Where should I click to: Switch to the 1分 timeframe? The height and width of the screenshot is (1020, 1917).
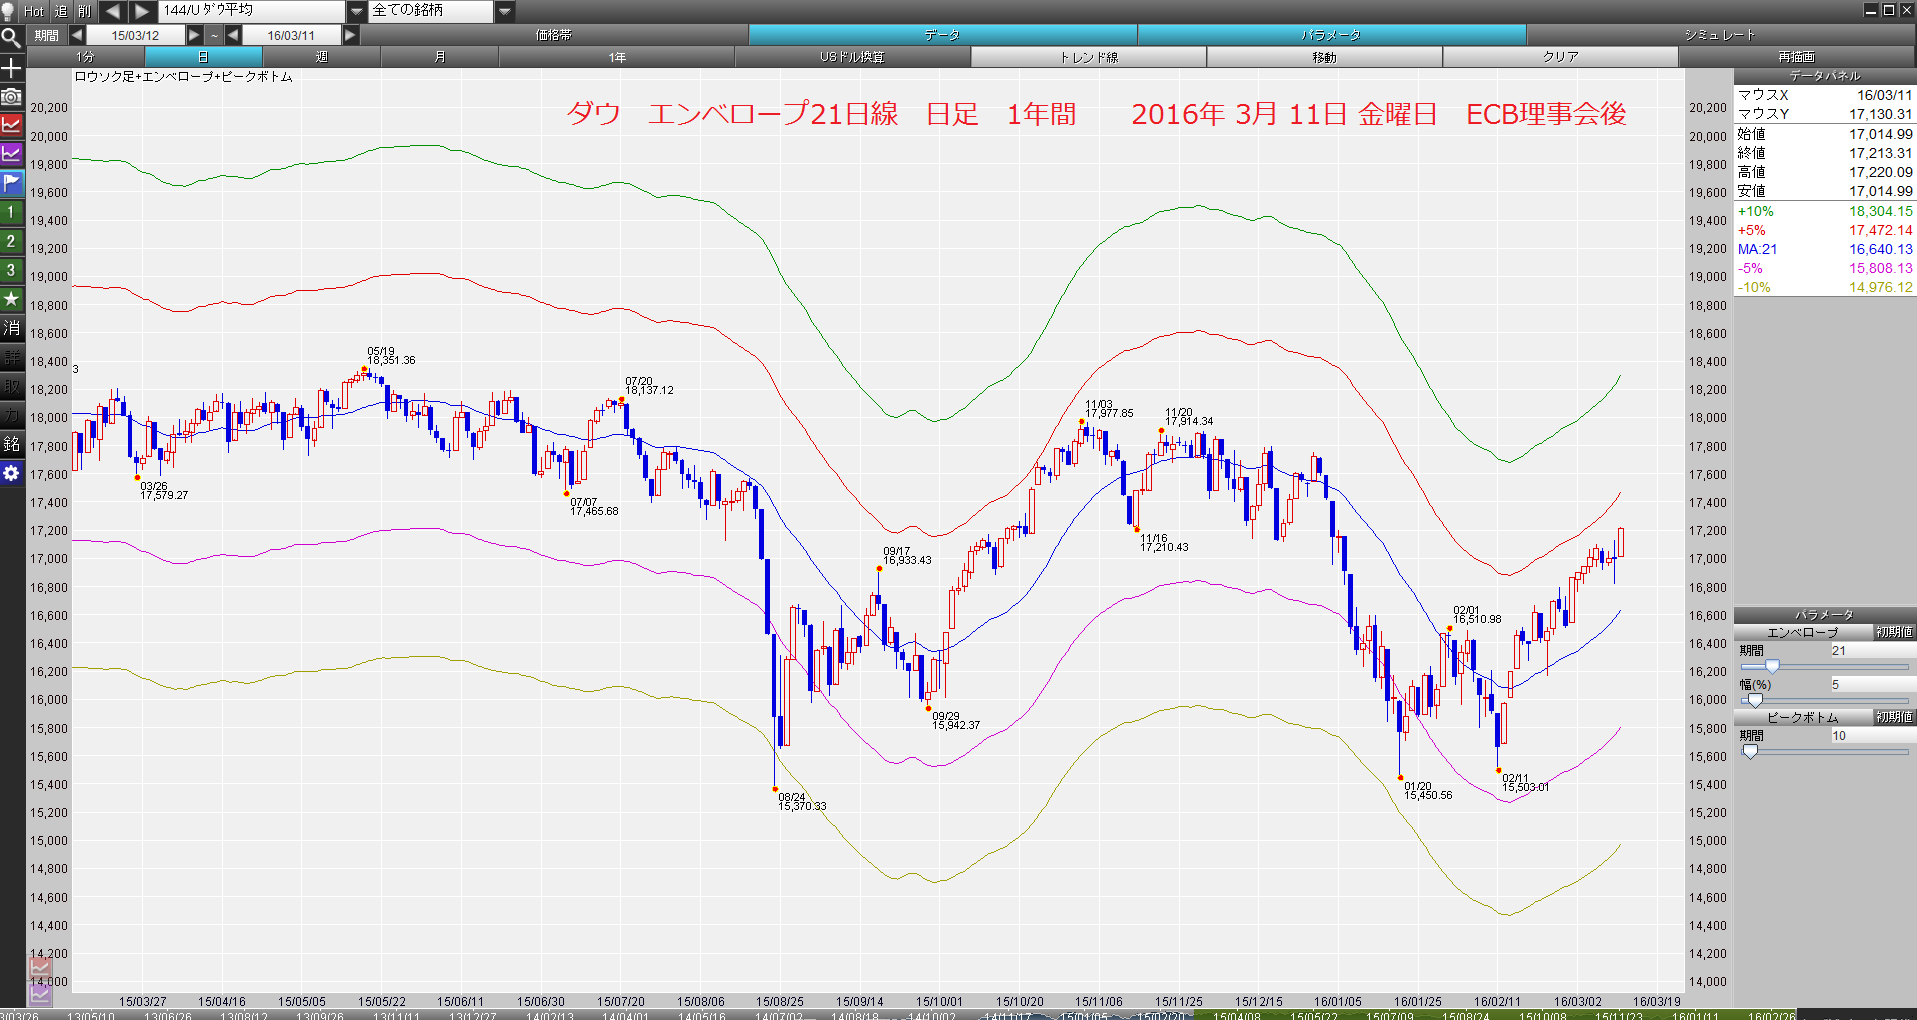point(86,57)
